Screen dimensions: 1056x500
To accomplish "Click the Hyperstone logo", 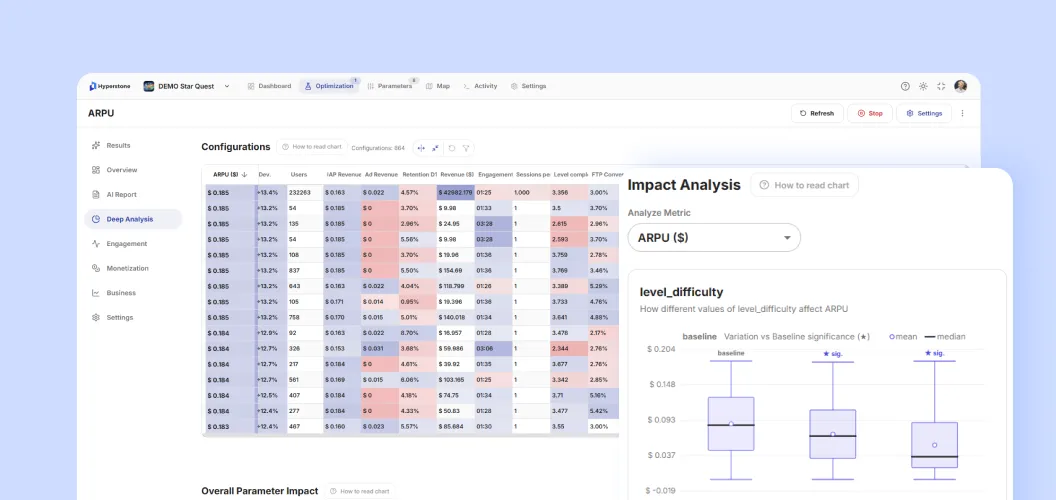I will [x=109, y=86].
